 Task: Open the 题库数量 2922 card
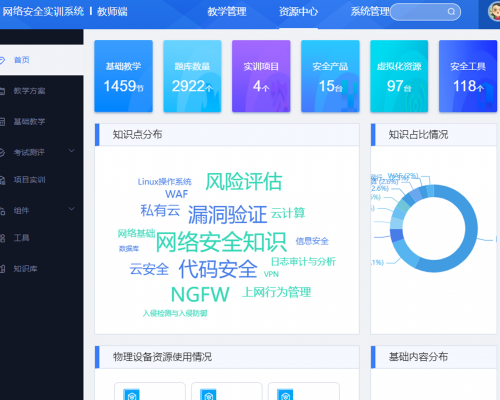(192, 76)
